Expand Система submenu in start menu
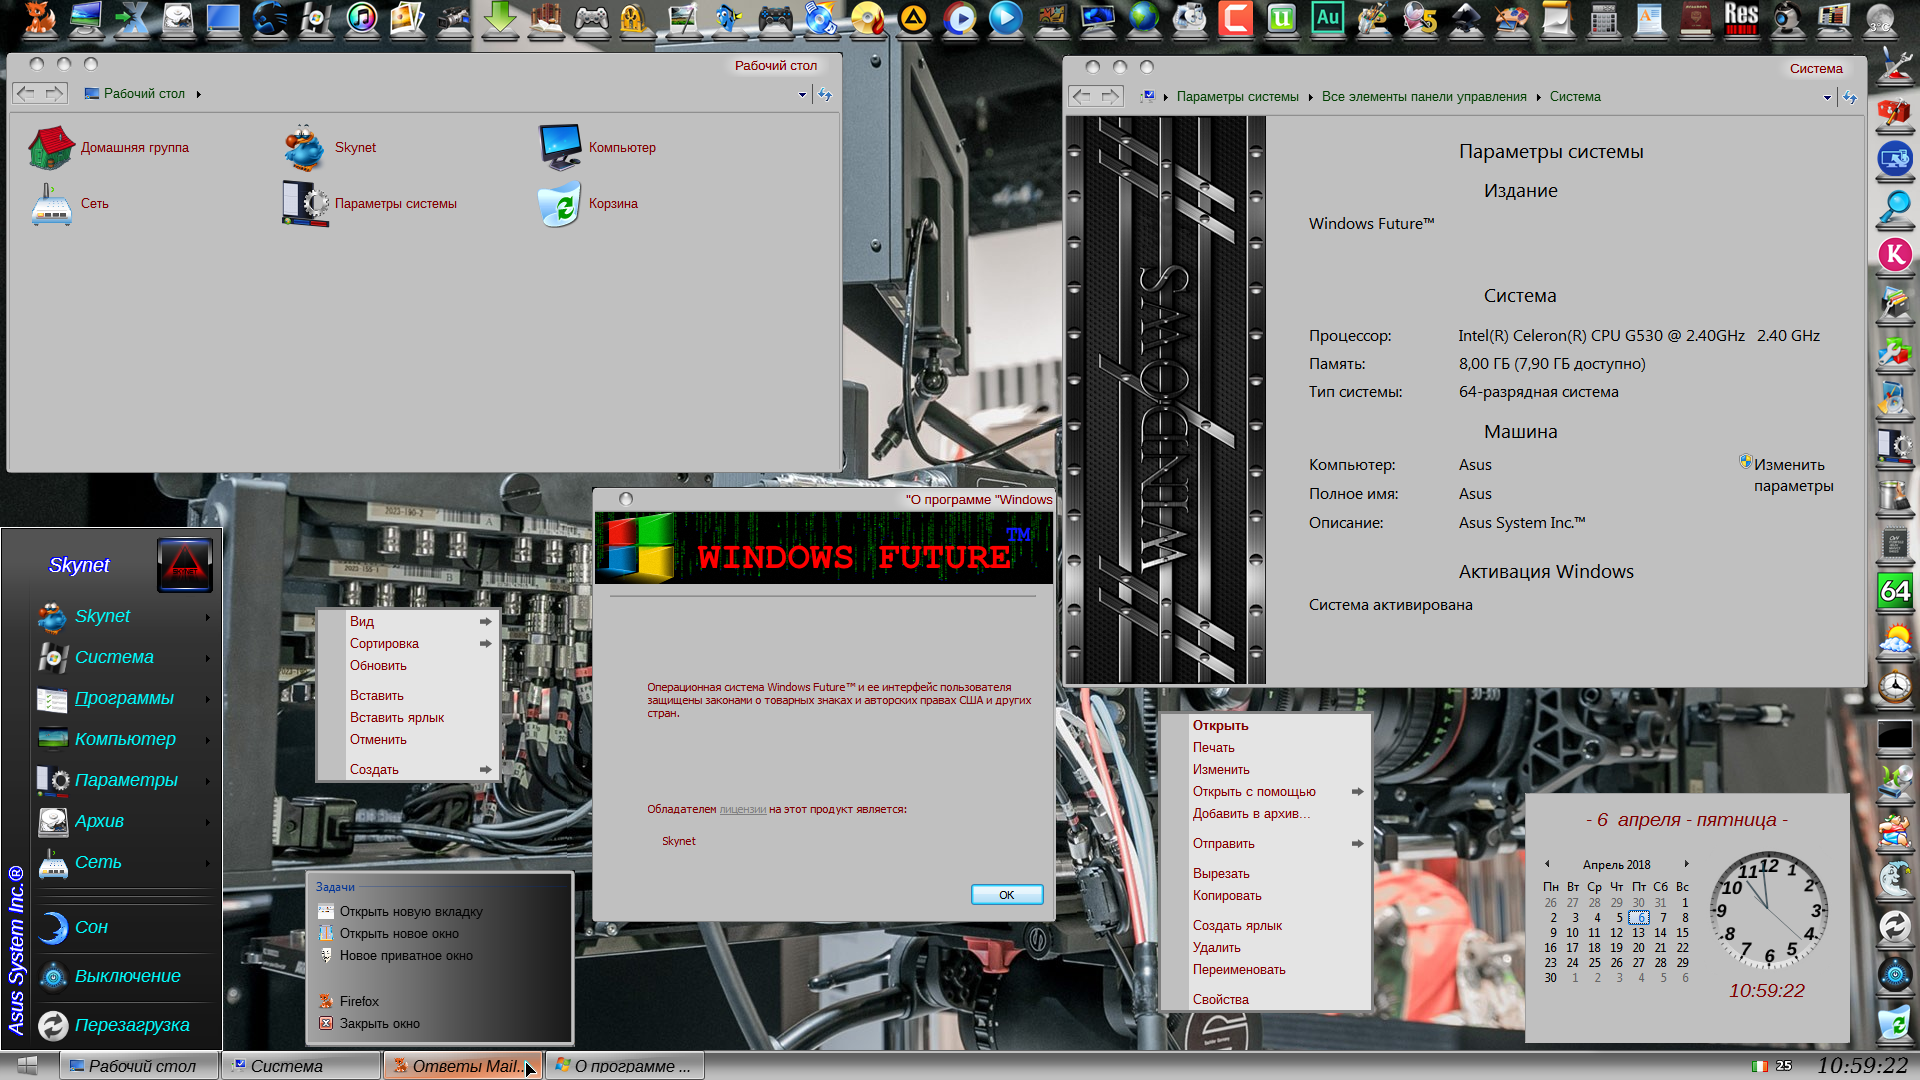Image resolution: width=1920 pixels, height=1080 pixels. coord(208,658)
